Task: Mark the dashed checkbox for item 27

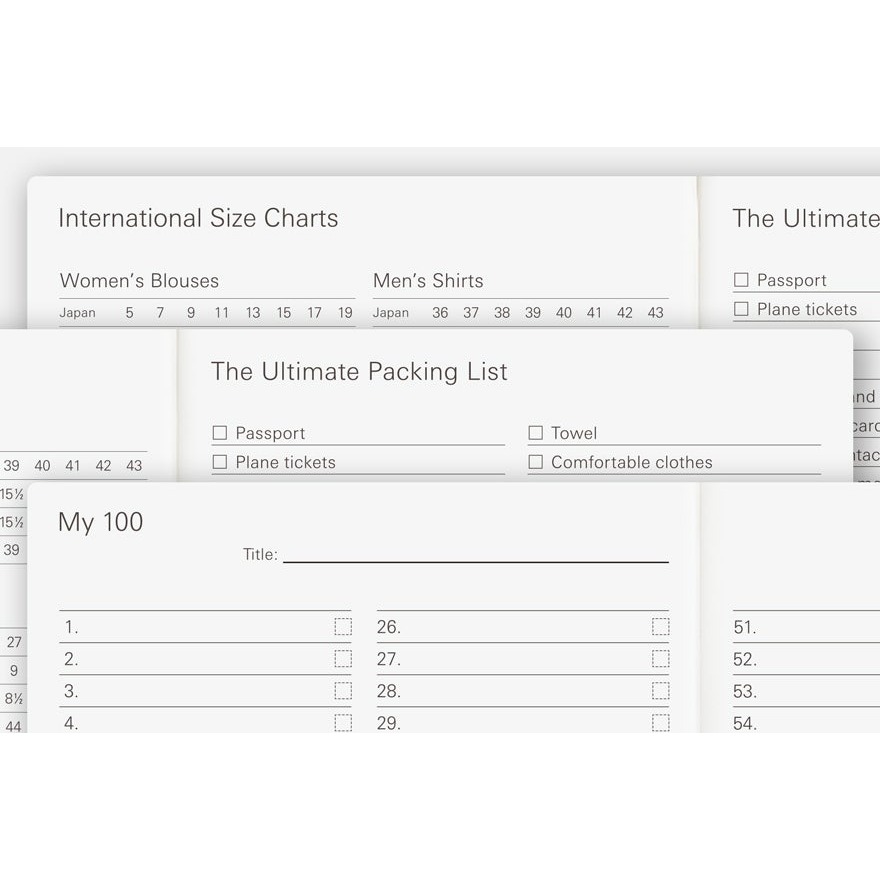Action: tap(661, 658)
